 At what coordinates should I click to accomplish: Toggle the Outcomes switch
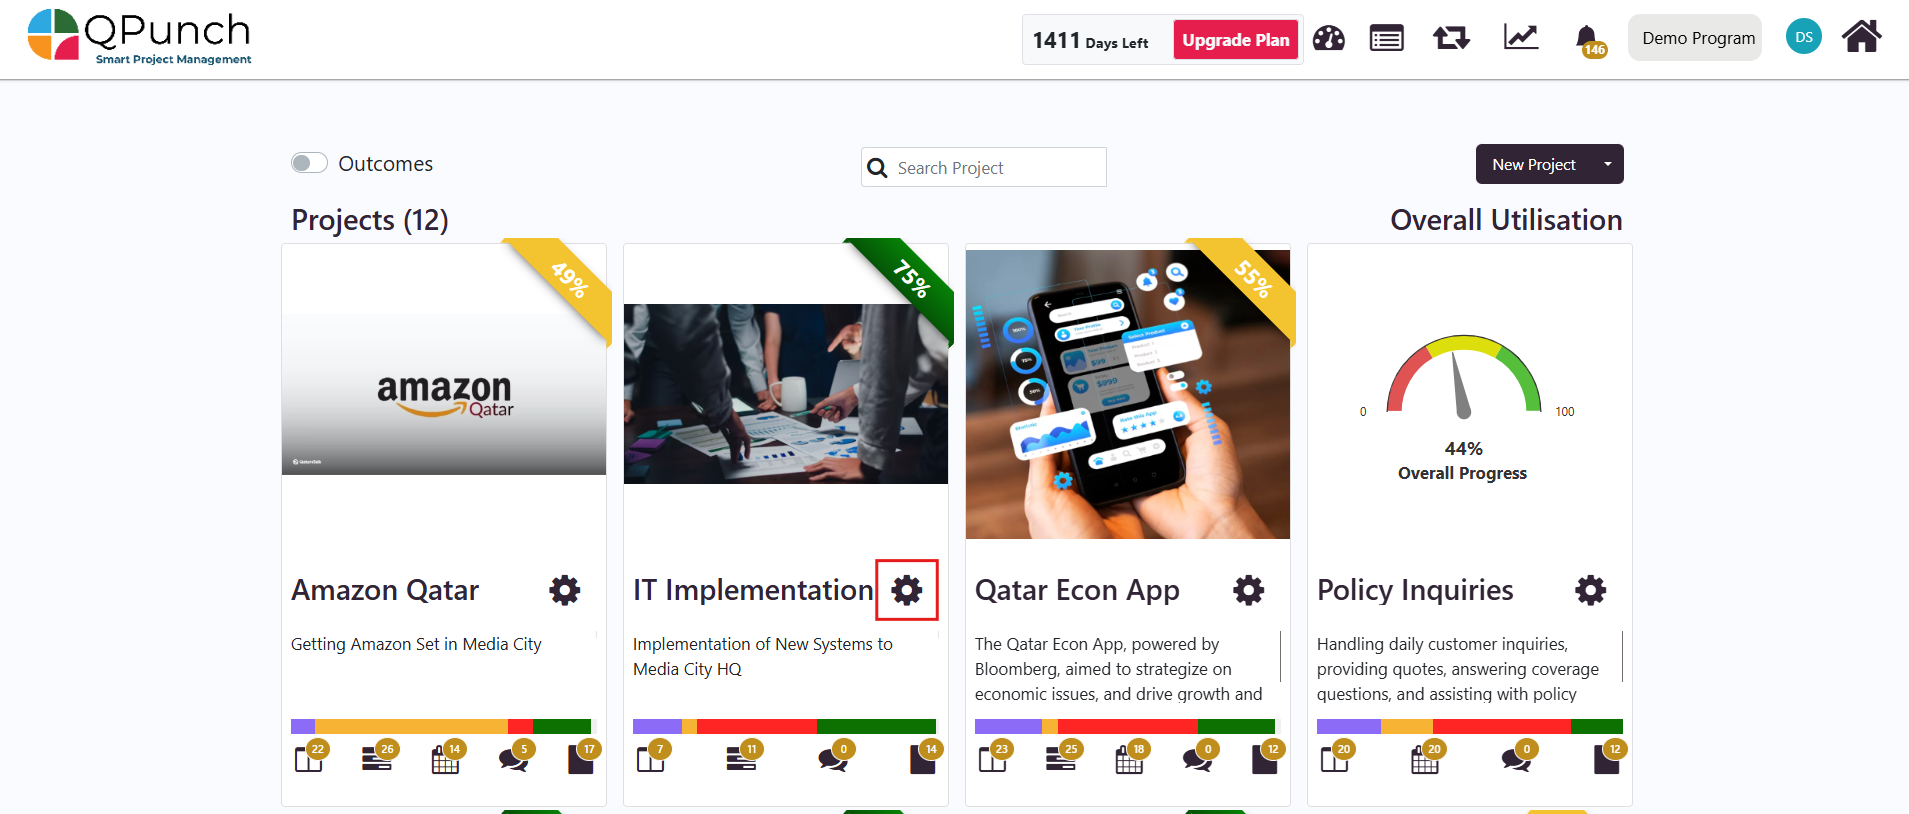click(x=309, y=163)
